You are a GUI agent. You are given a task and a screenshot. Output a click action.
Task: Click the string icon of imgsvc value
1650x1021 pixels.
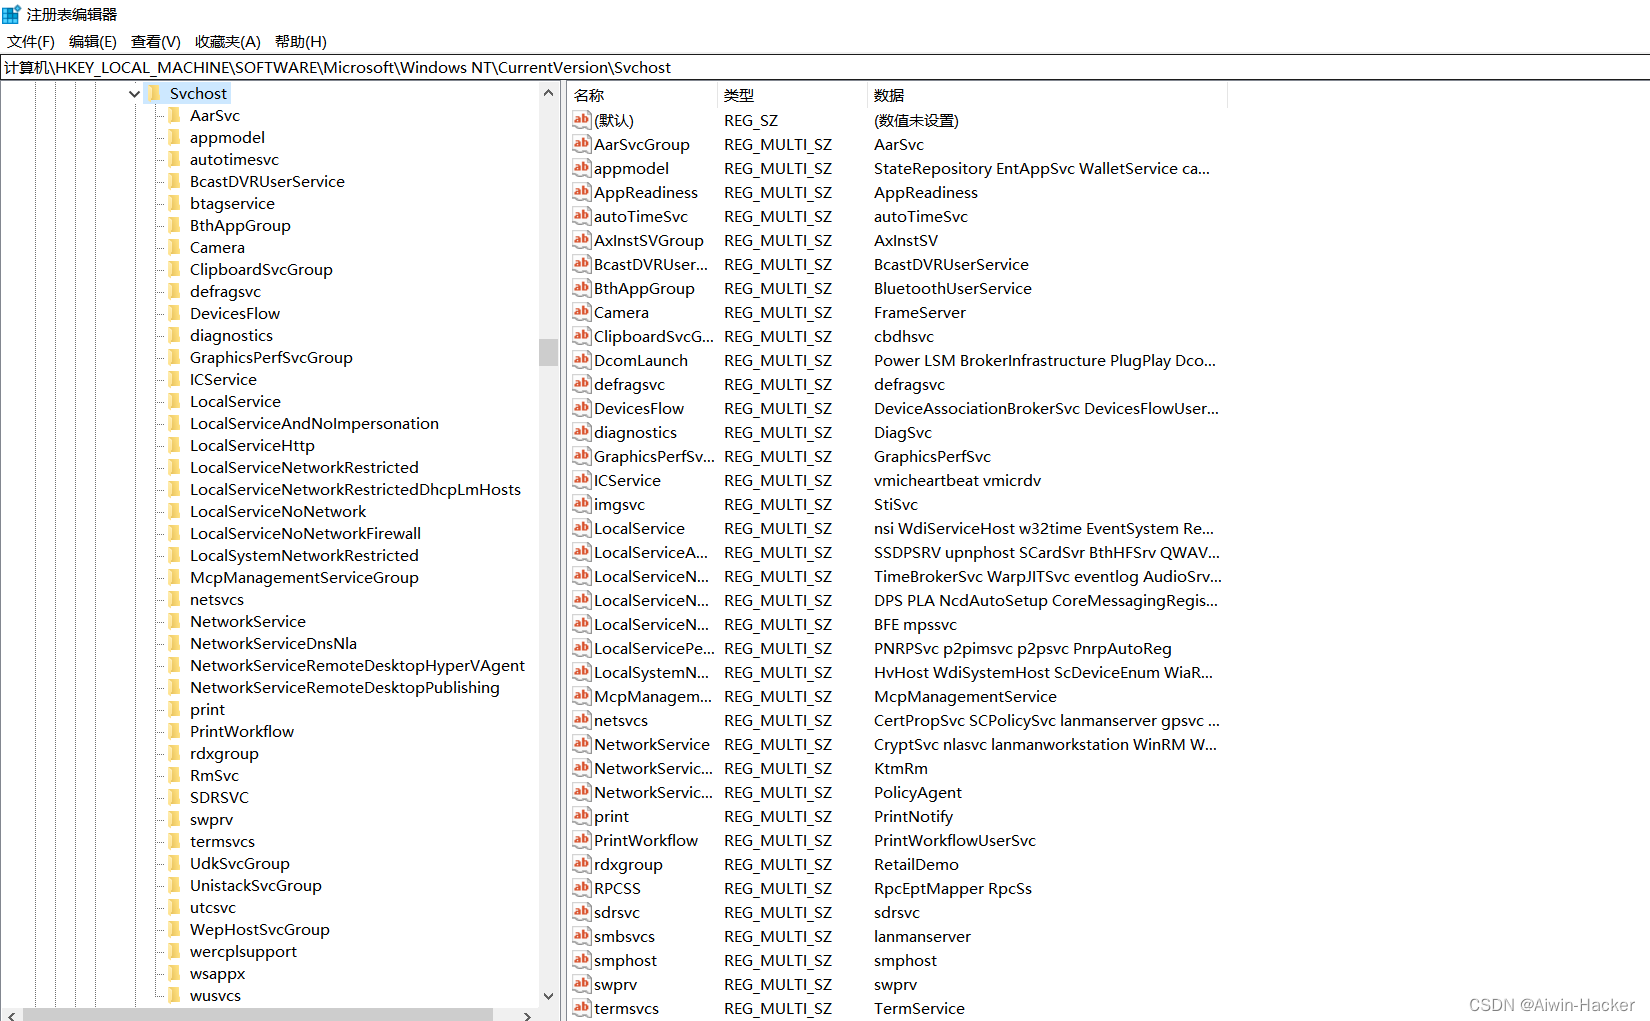coord(582,504)
